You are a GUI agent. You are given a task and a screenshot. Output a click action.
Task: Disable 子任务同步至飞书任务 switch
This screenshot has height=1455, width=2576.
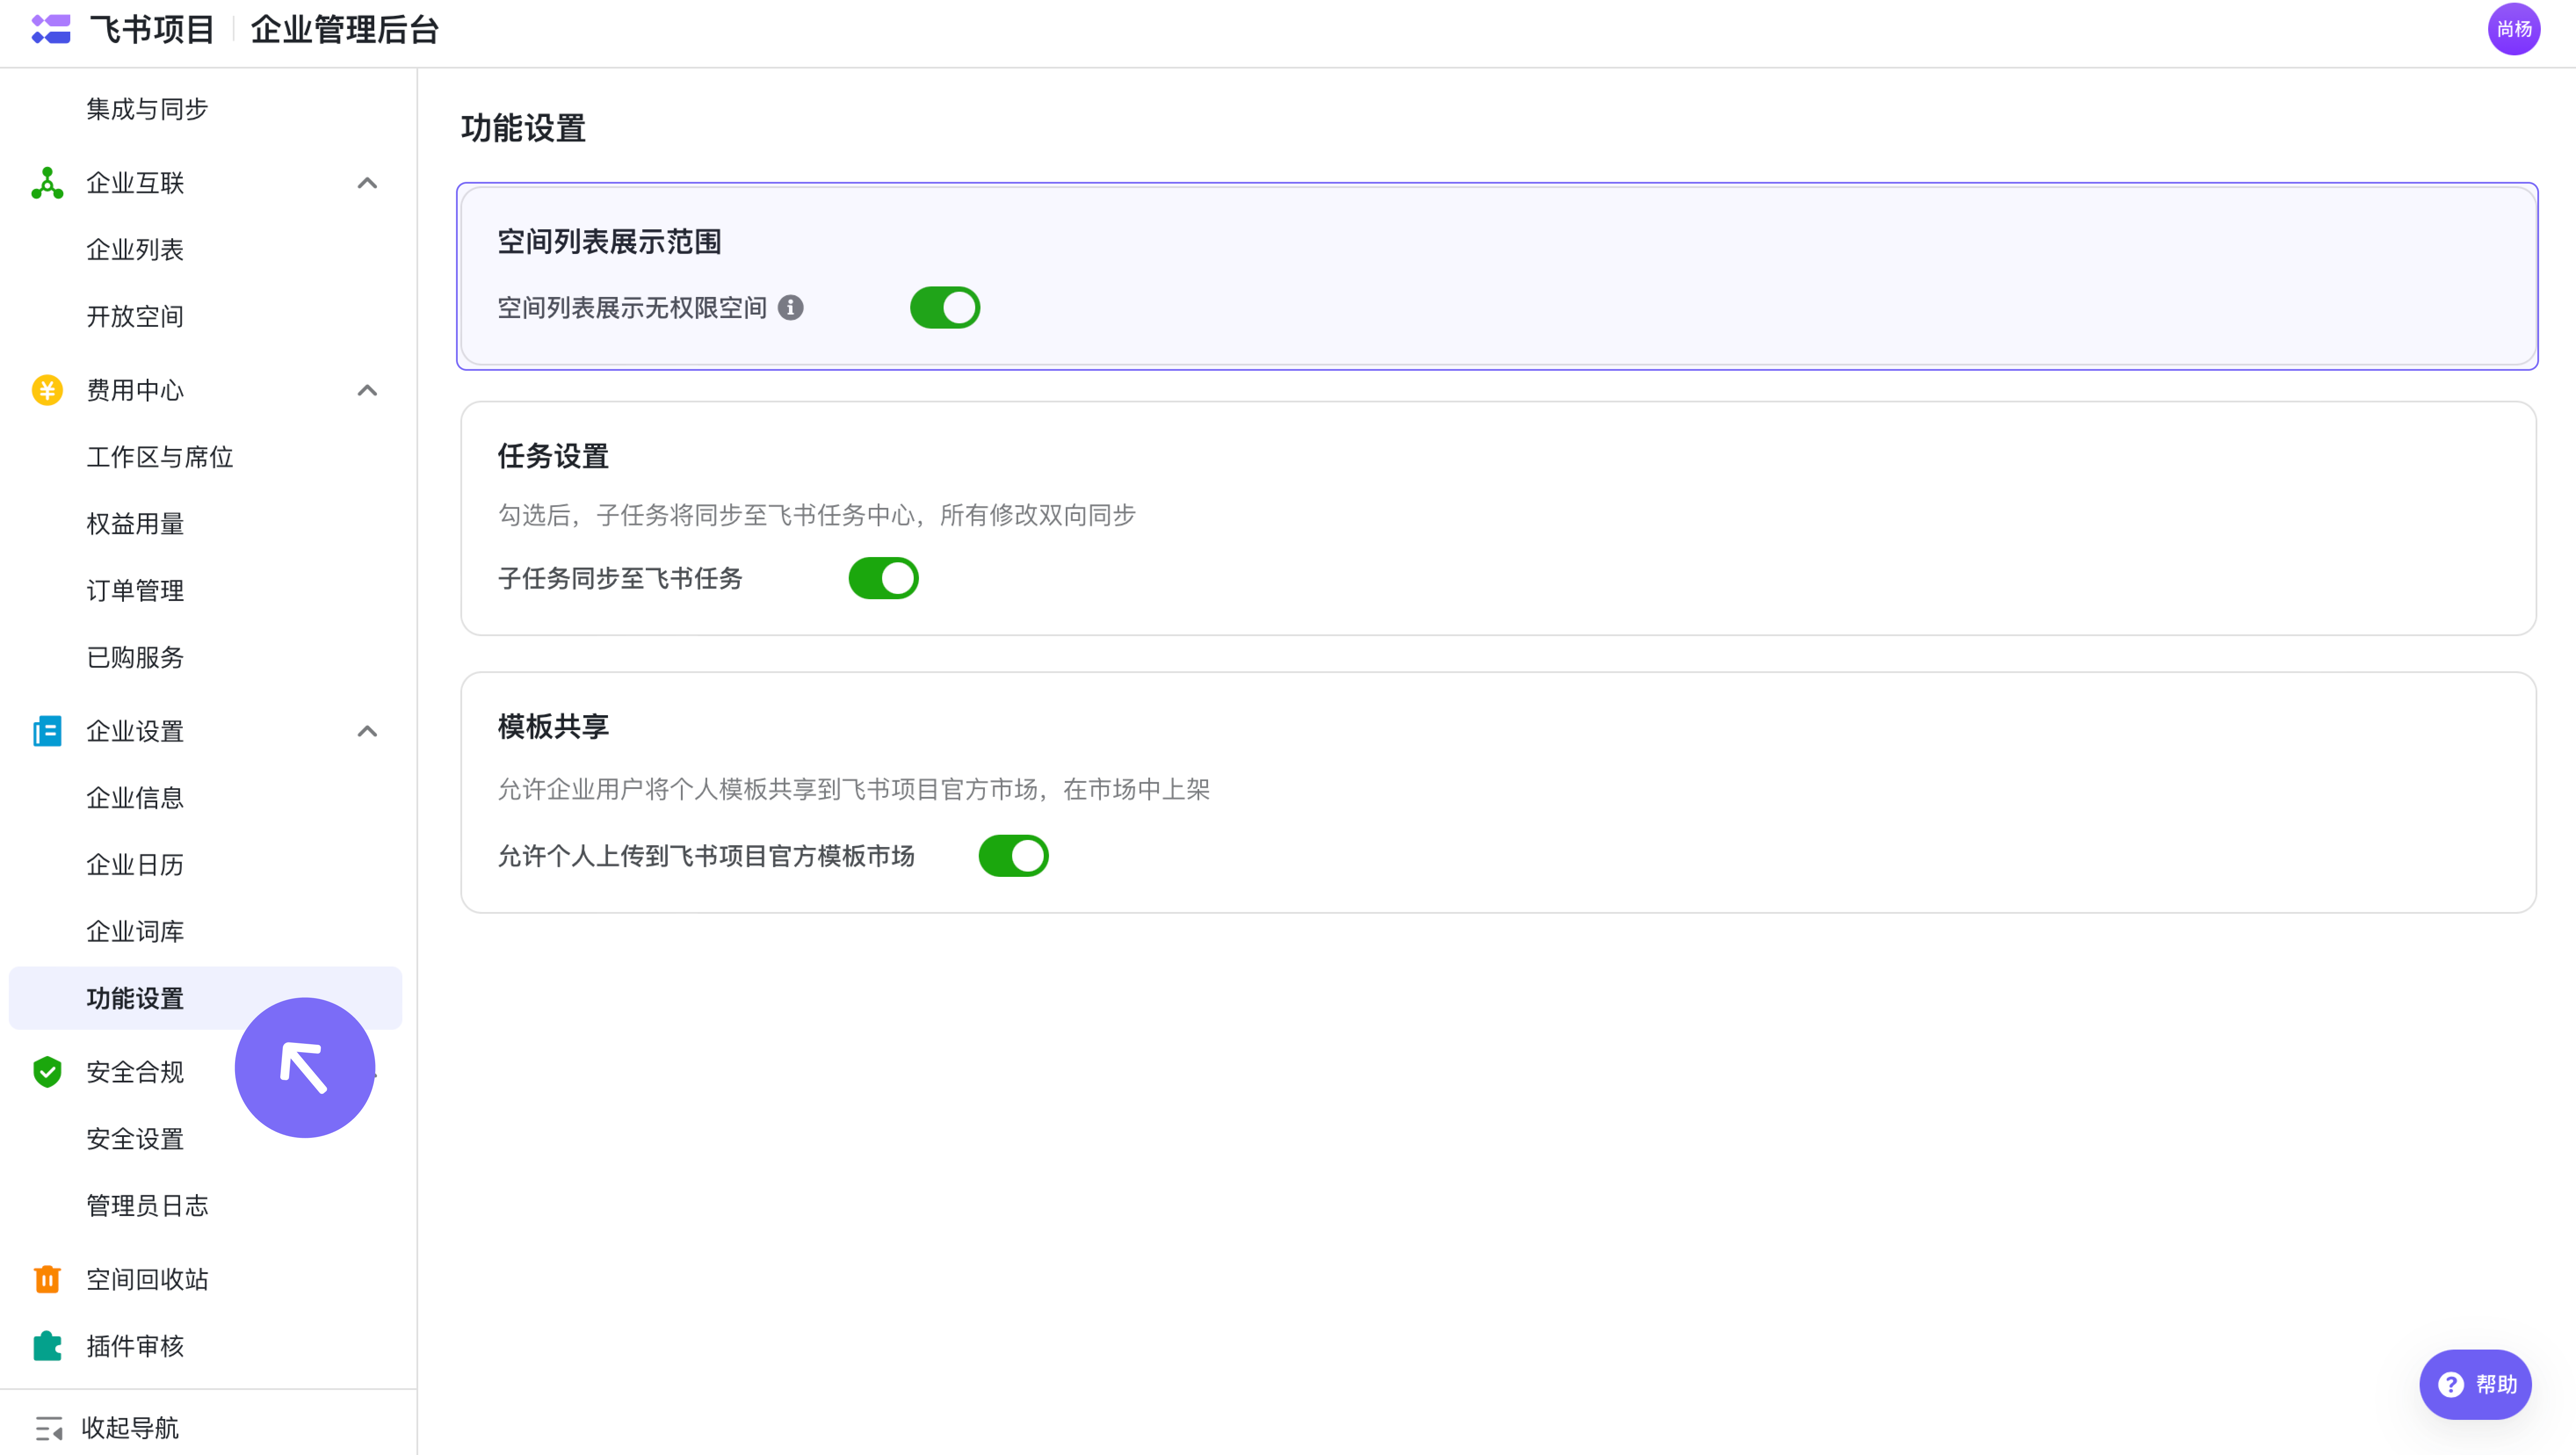(x=884, y=578)
